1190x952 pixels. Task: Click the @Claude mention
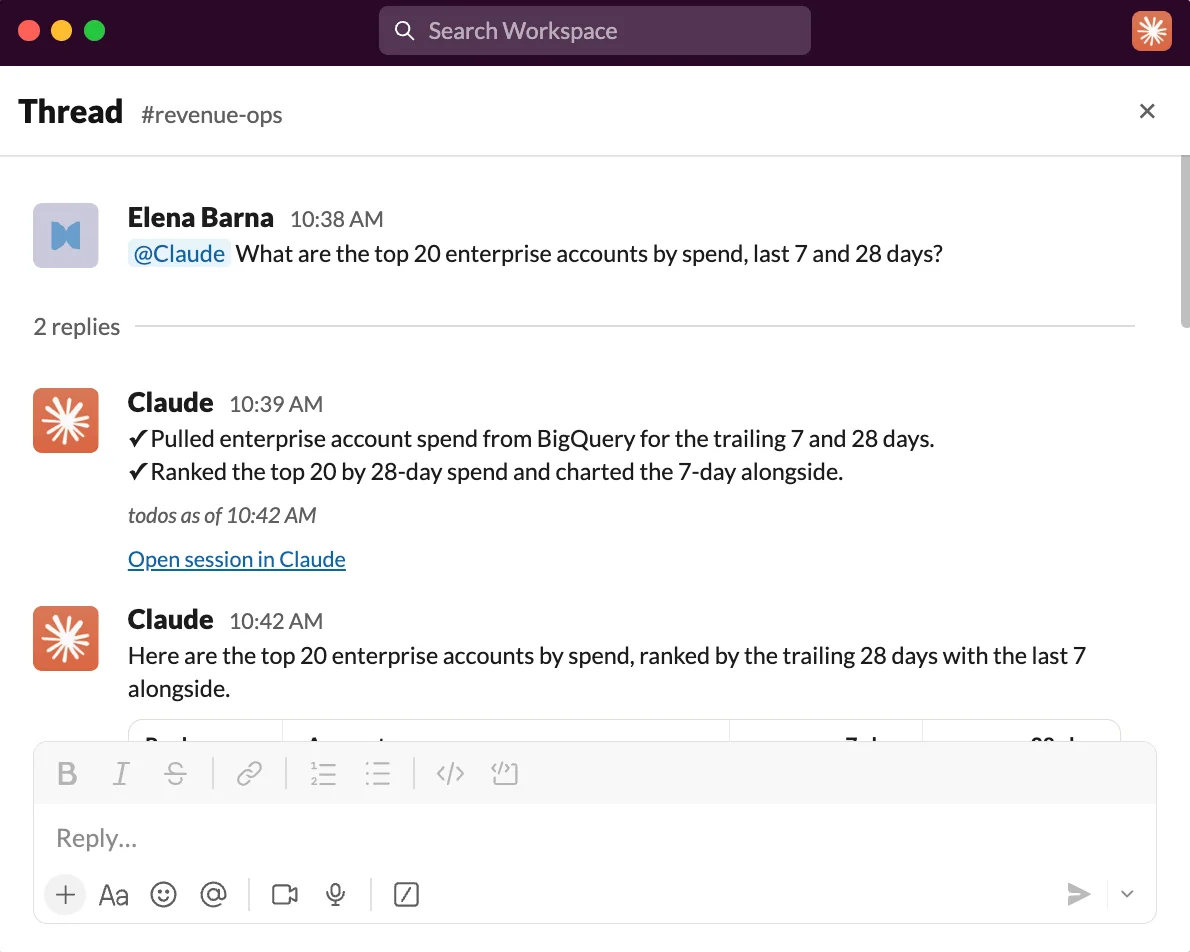(x=179, y=254)
